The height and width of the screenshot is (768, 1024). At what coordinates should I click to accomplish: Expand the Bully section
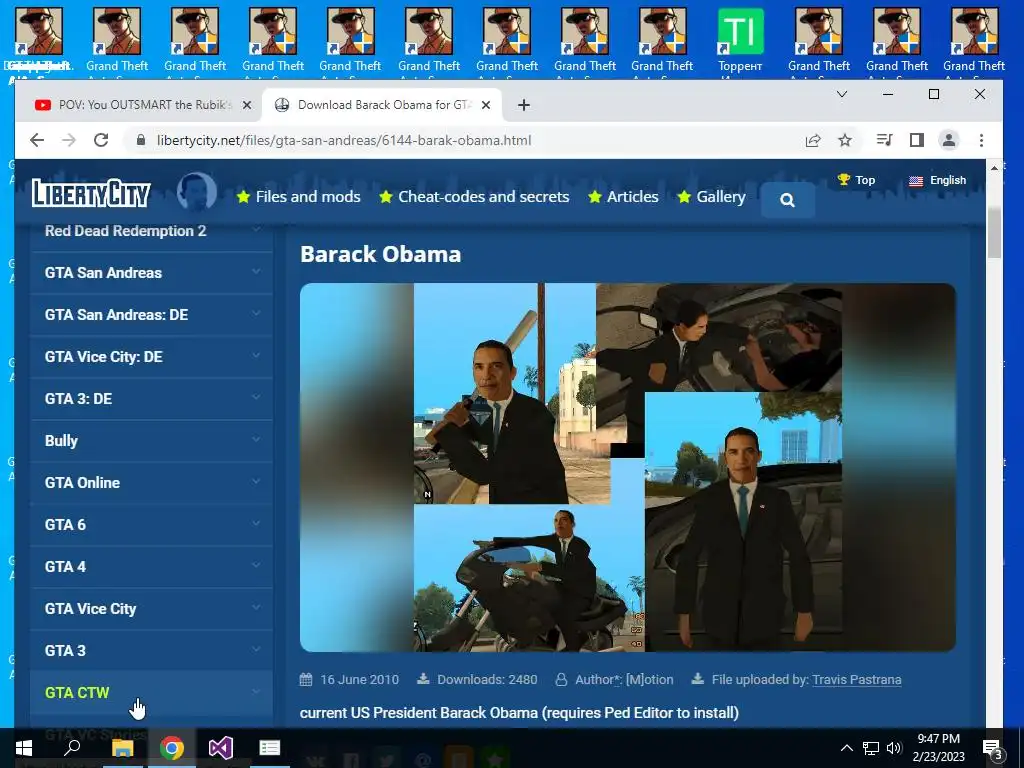pyautogui.click(x=152, y=441)
